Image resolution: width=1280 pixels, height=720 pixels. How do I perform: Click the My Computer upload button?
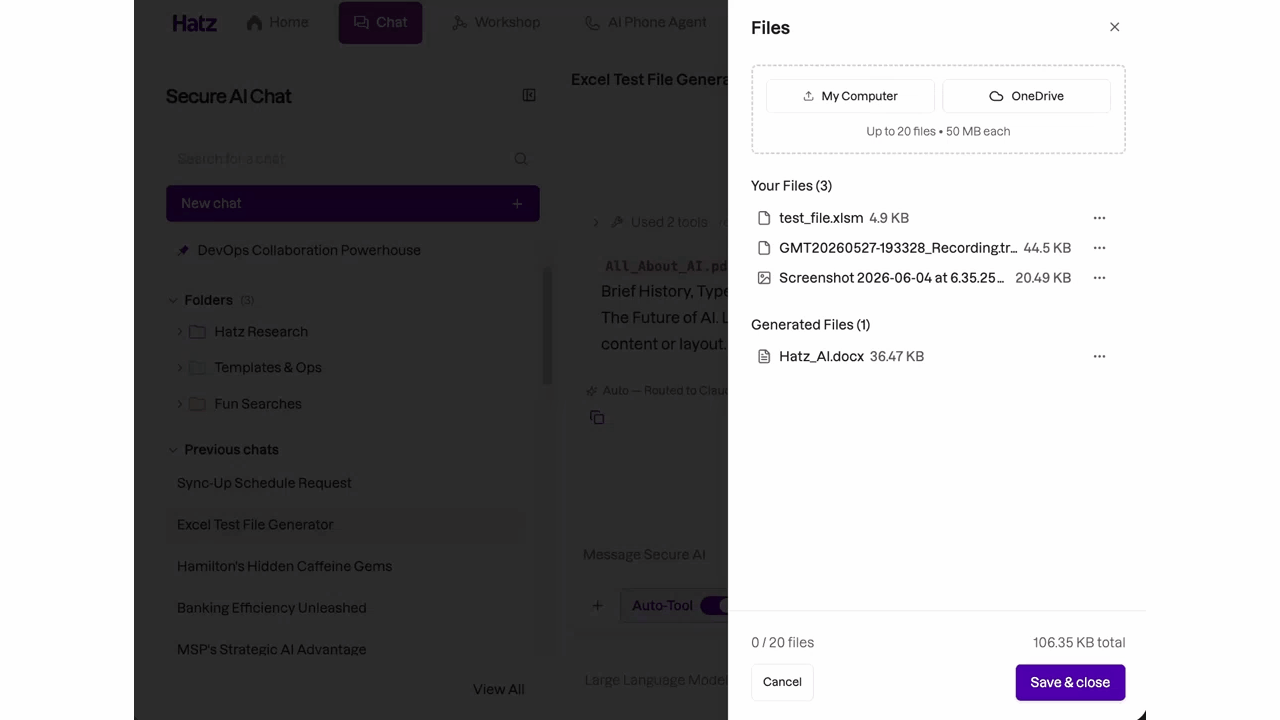pyautogui.click(x=850, y=96)
